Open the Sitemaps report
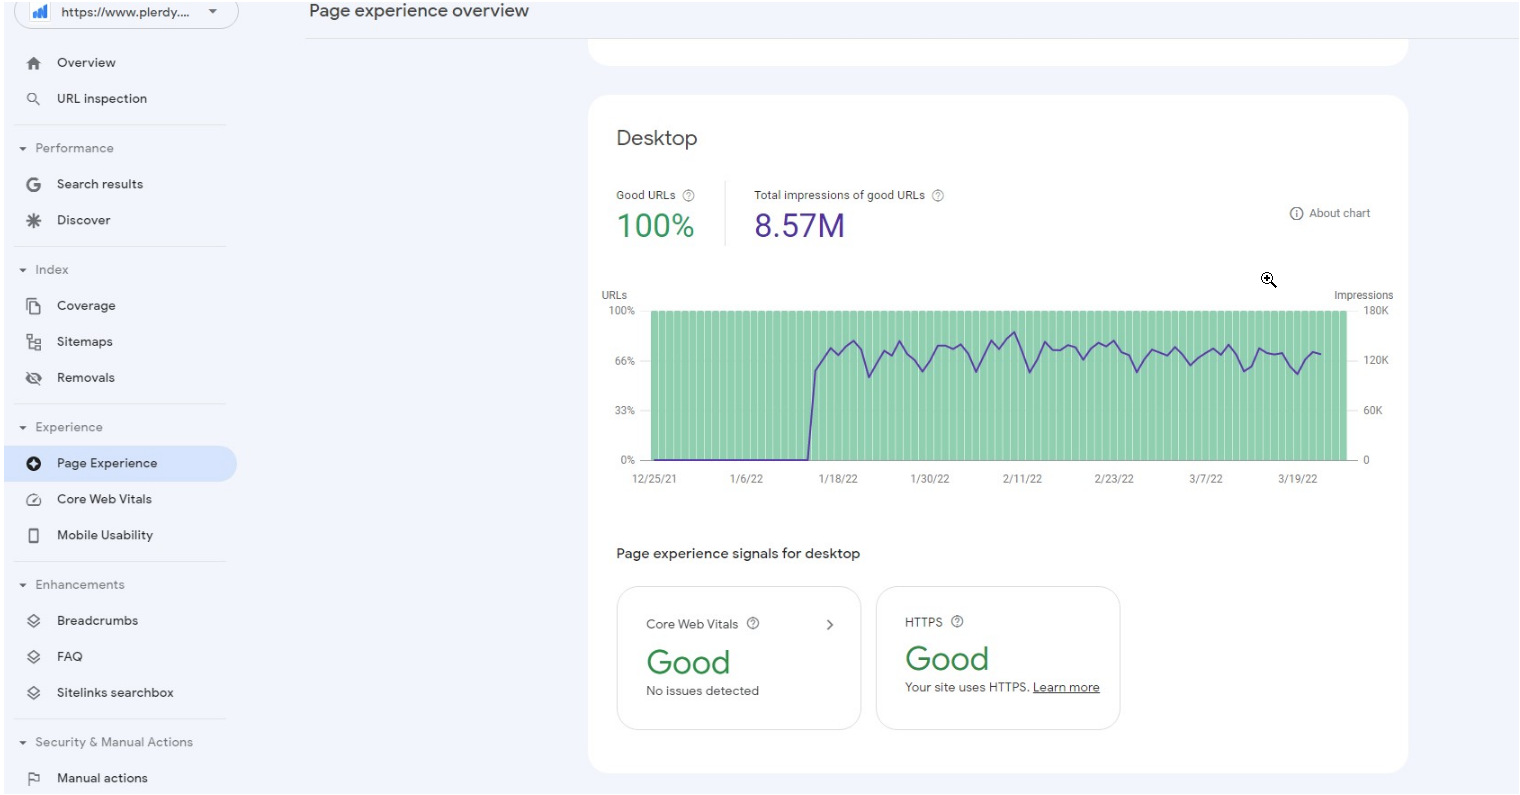This screenshot has height=795, width=1520. [84, 341]
